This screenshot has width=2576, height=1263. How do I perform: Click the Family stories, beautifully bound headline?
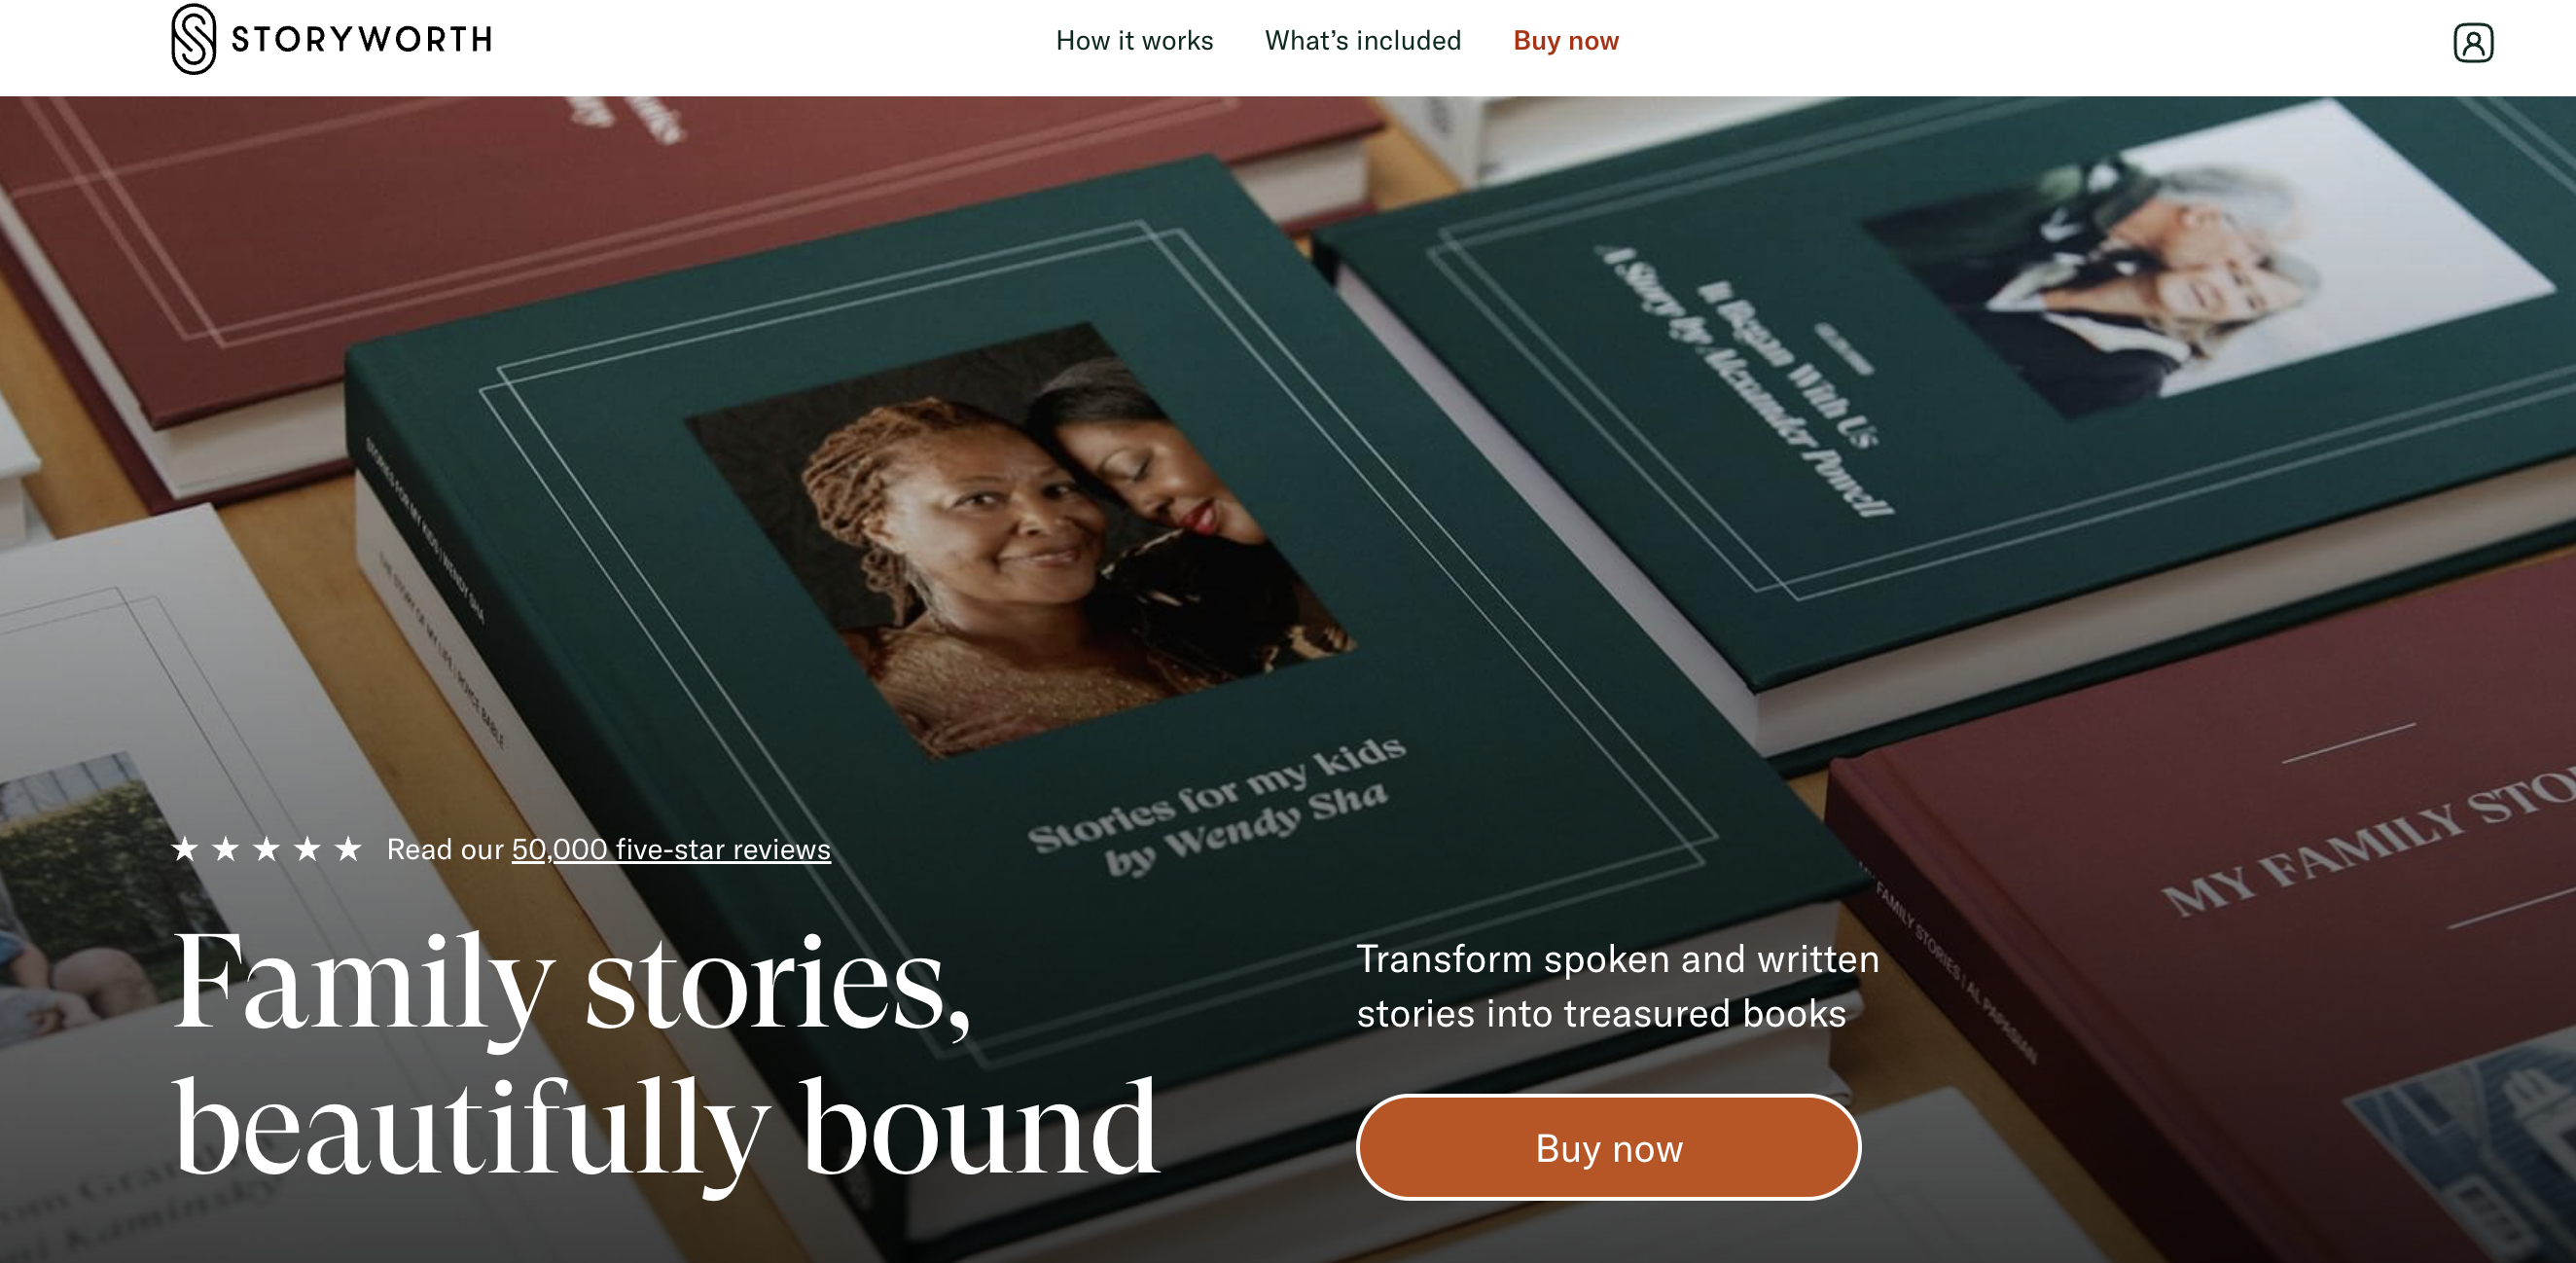click(x=666, y=1056)
